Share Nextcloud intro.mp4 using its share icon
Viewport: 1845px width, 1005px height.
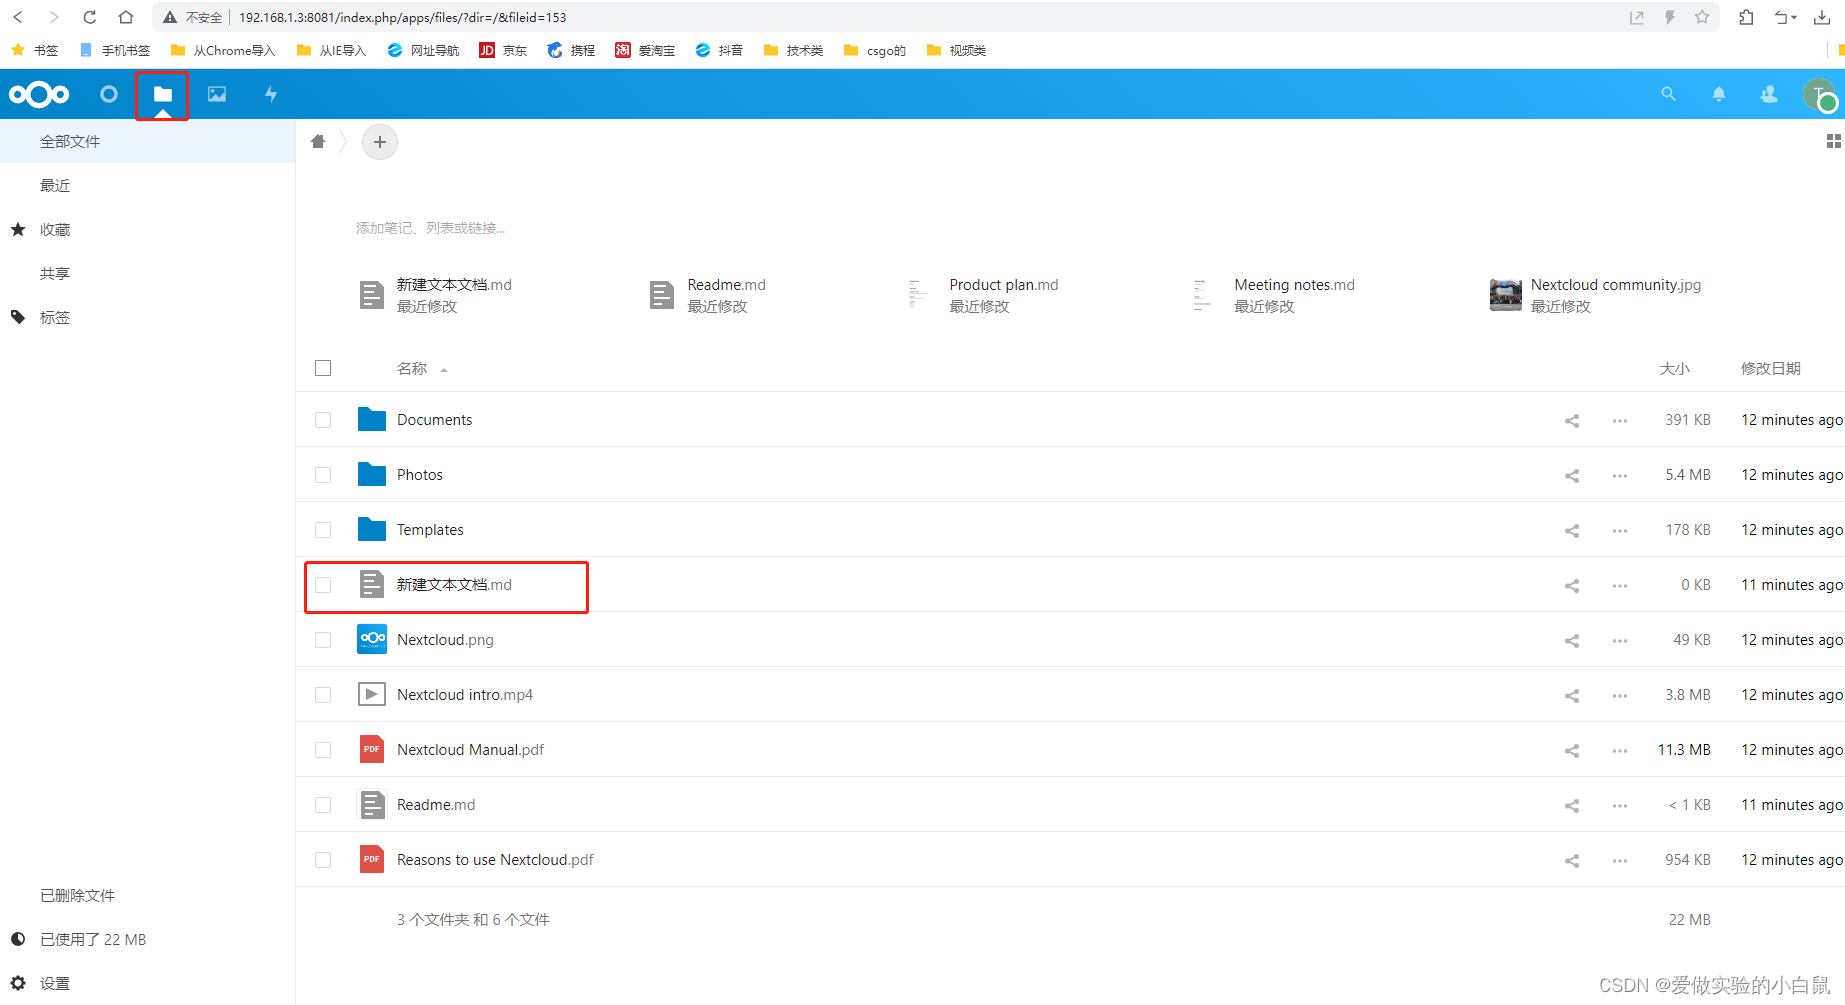(1572, 696)
